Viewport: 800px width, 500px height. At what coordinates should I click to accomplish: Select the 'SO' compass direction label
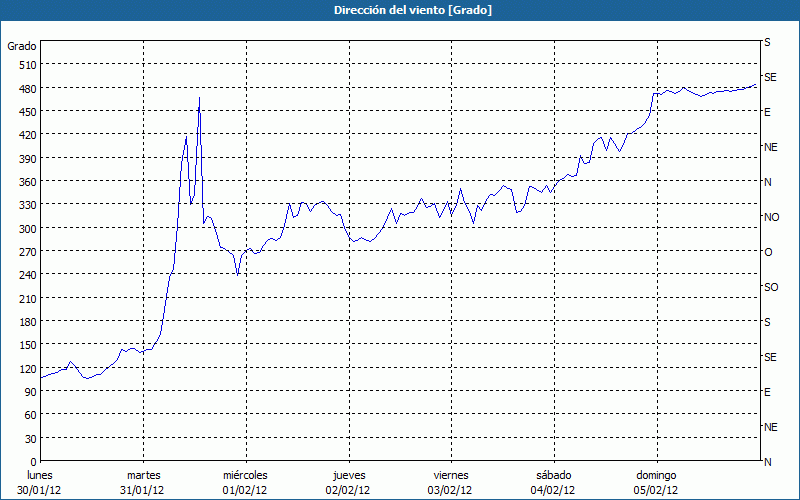(771, 287)
